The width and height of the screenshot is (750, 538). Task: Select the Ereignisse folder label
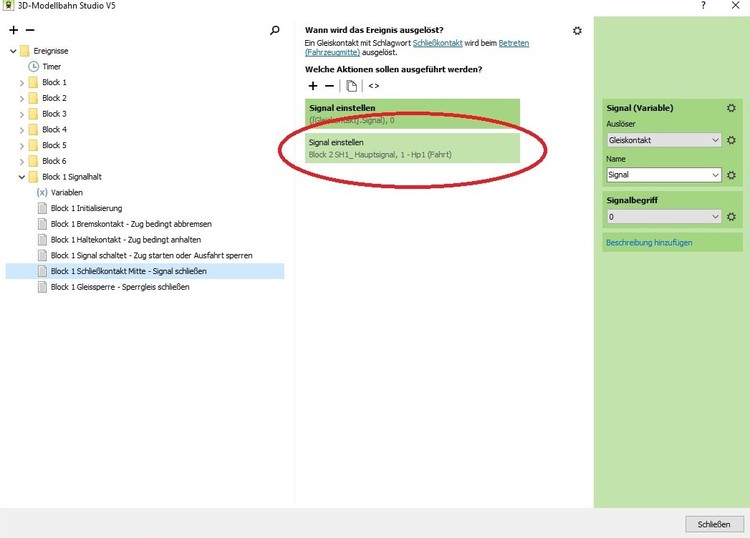point(51,51)
